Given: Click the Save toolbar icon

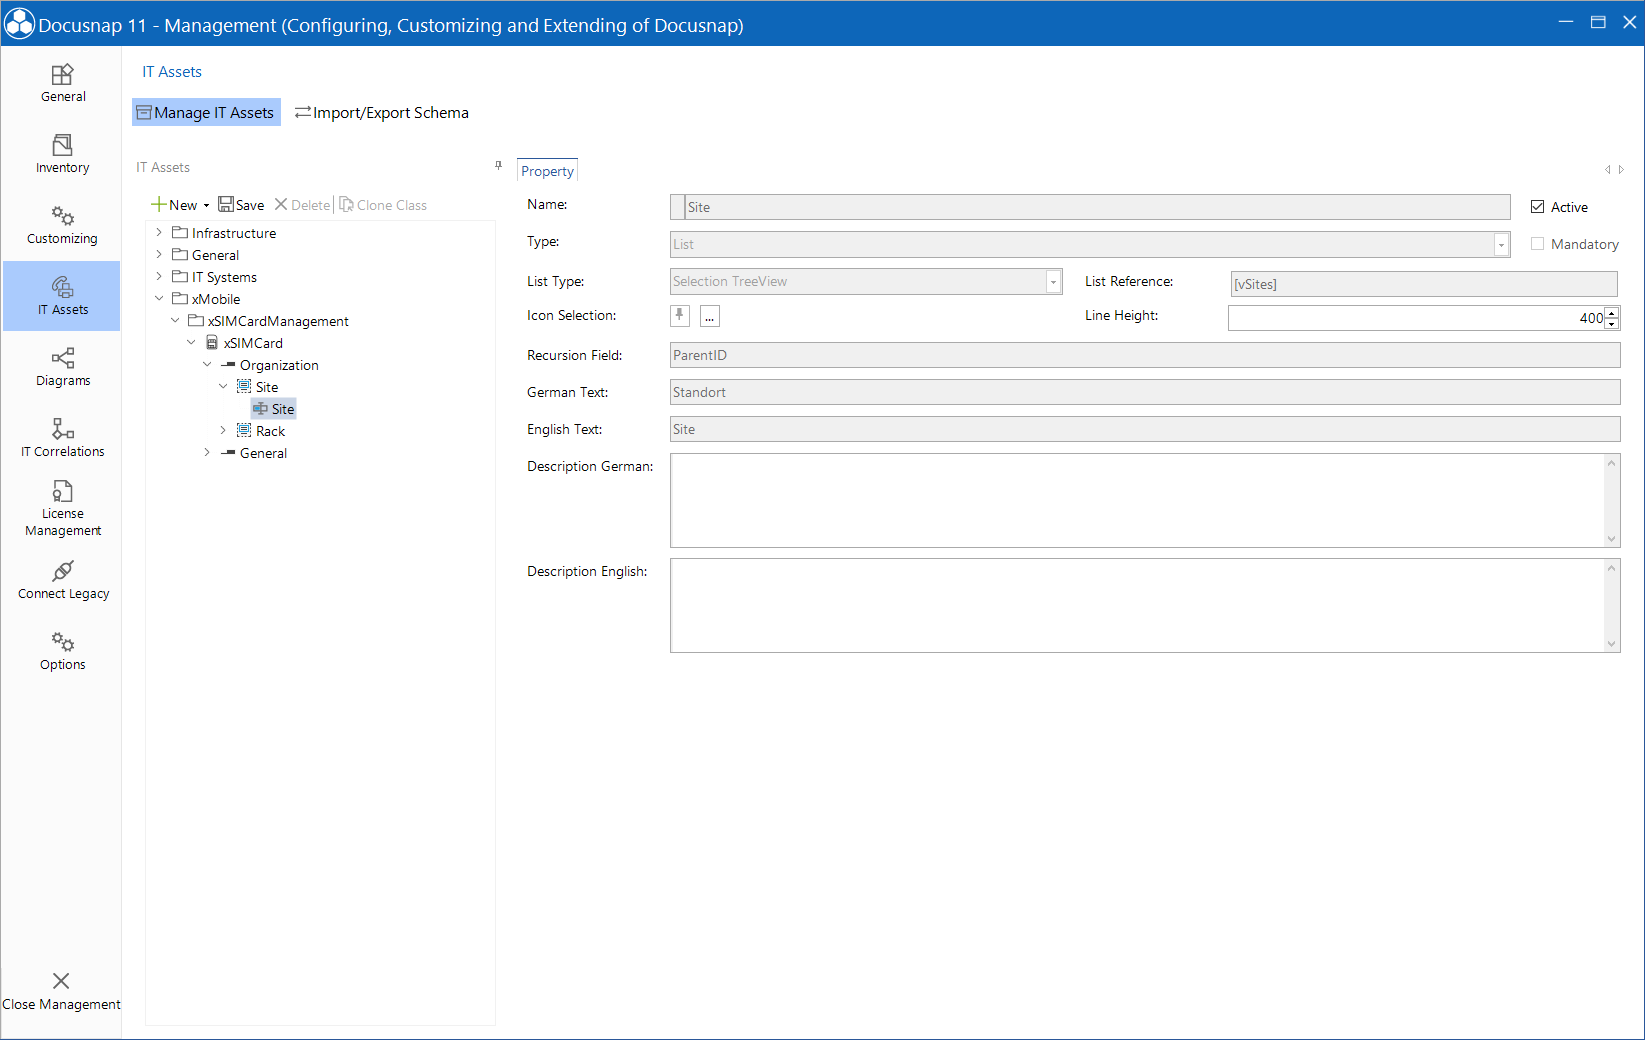Looking at the screenshot, I should click(x=241, y=205).
